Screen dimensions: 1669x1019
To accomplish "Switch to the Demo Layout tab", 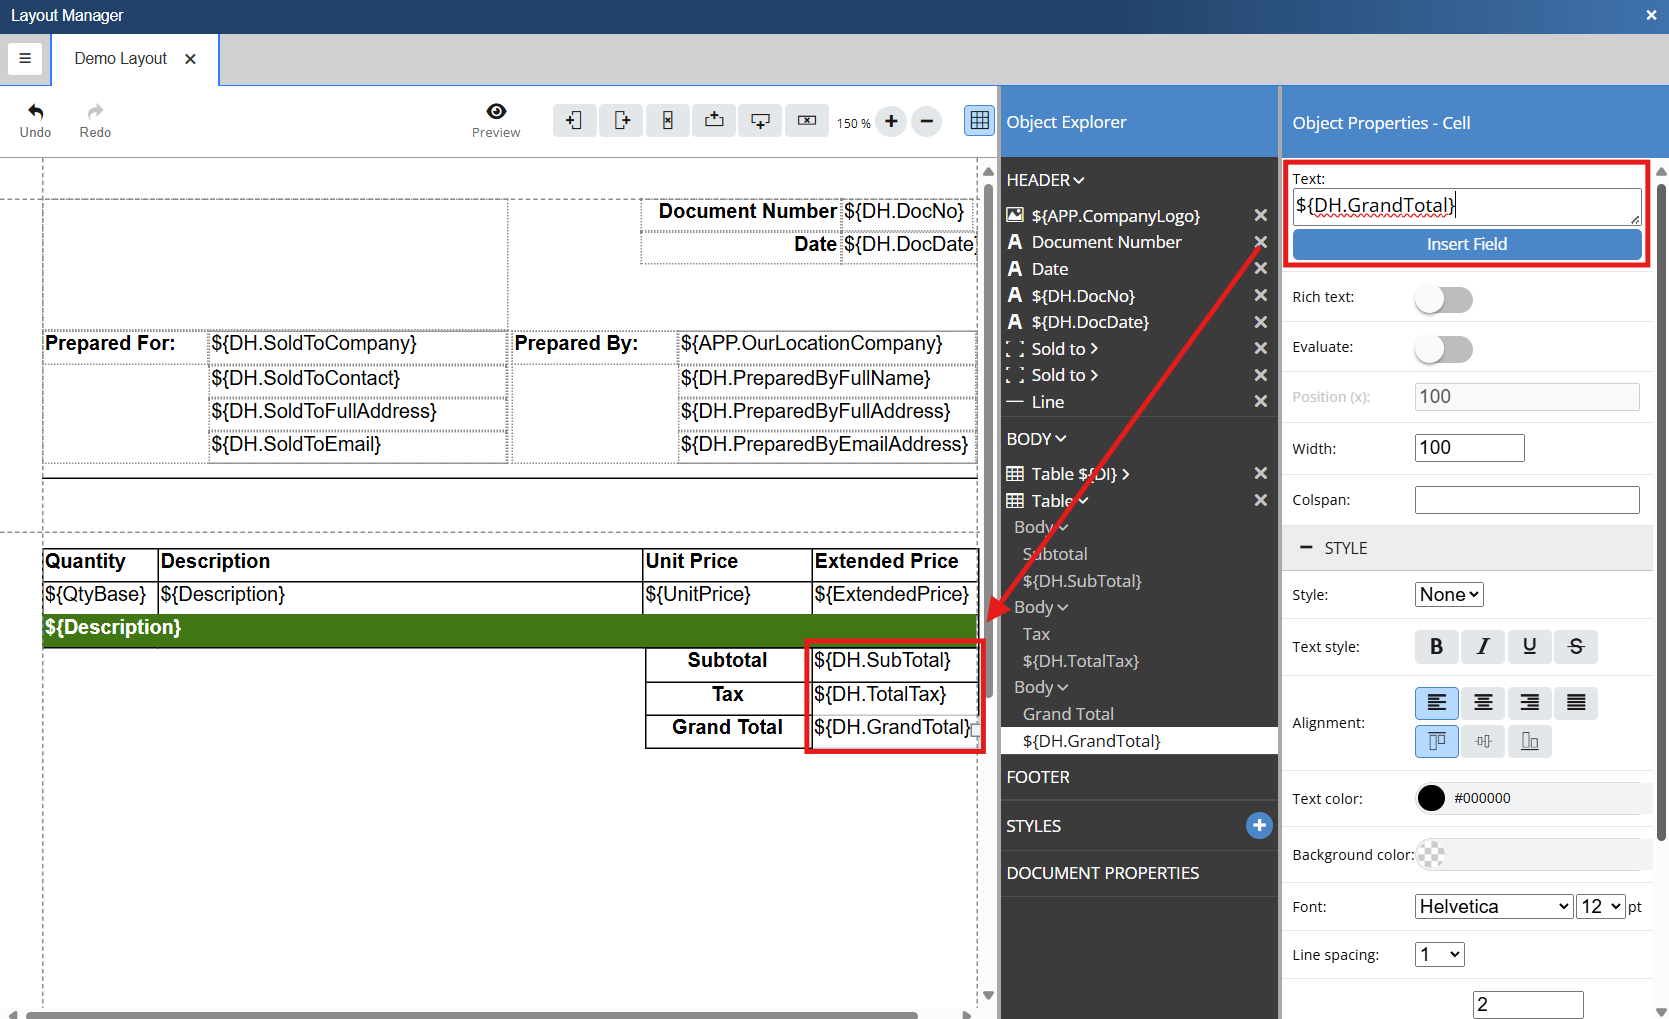I will (121, 59).
